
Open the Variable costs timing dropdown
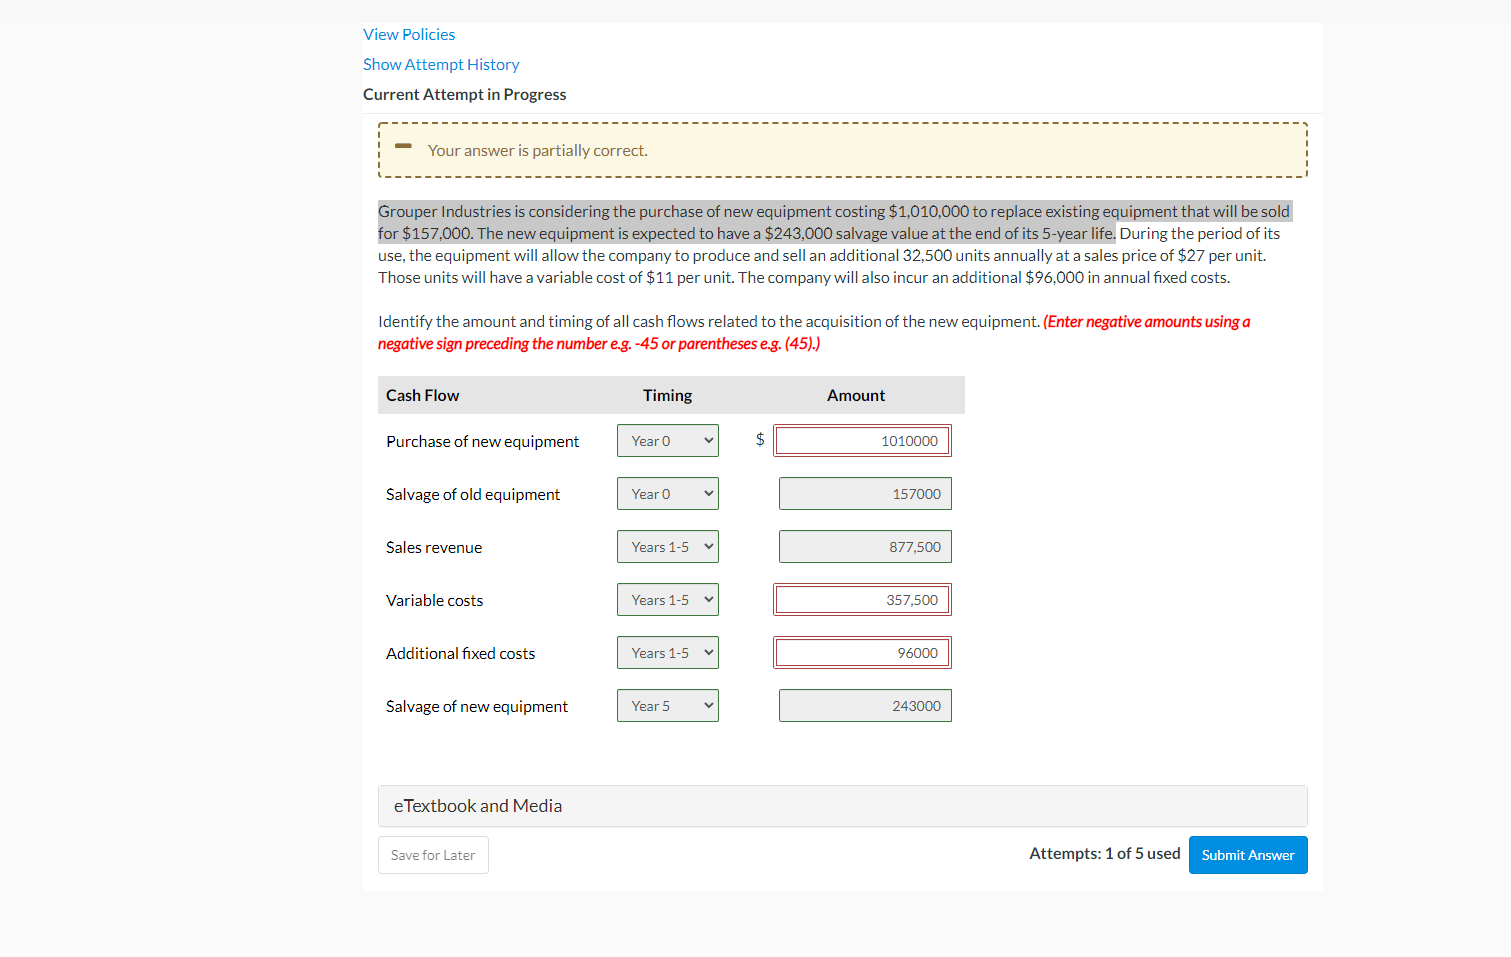coord(667,599)
